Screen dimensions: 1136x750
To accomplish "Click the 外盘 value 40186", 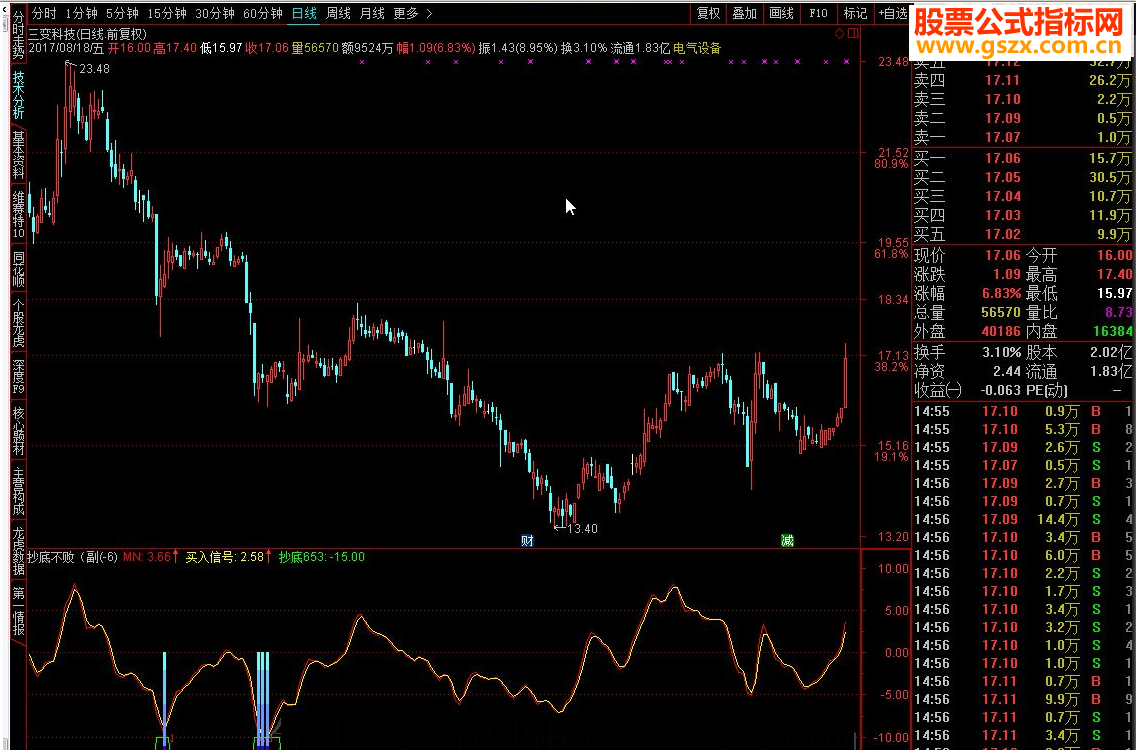I will [x=1001, y=331].
